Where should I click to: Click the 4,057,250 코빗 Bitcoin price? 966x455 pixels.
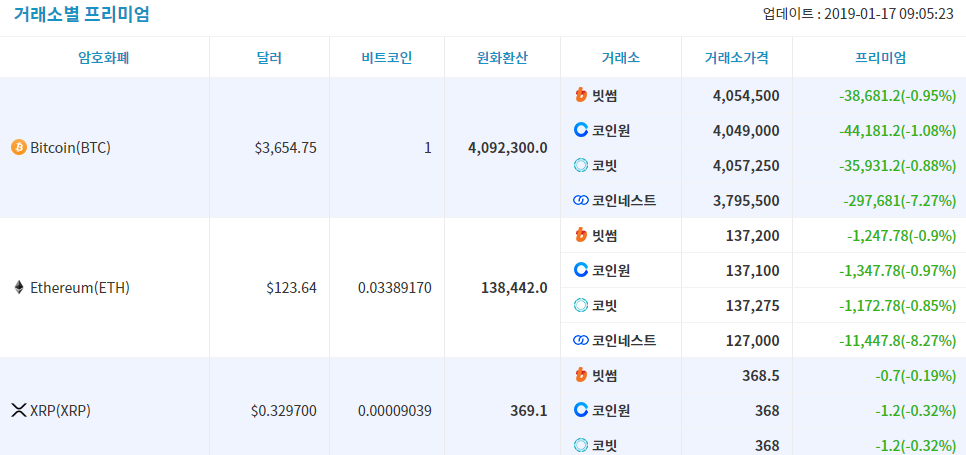click(747, 166)
